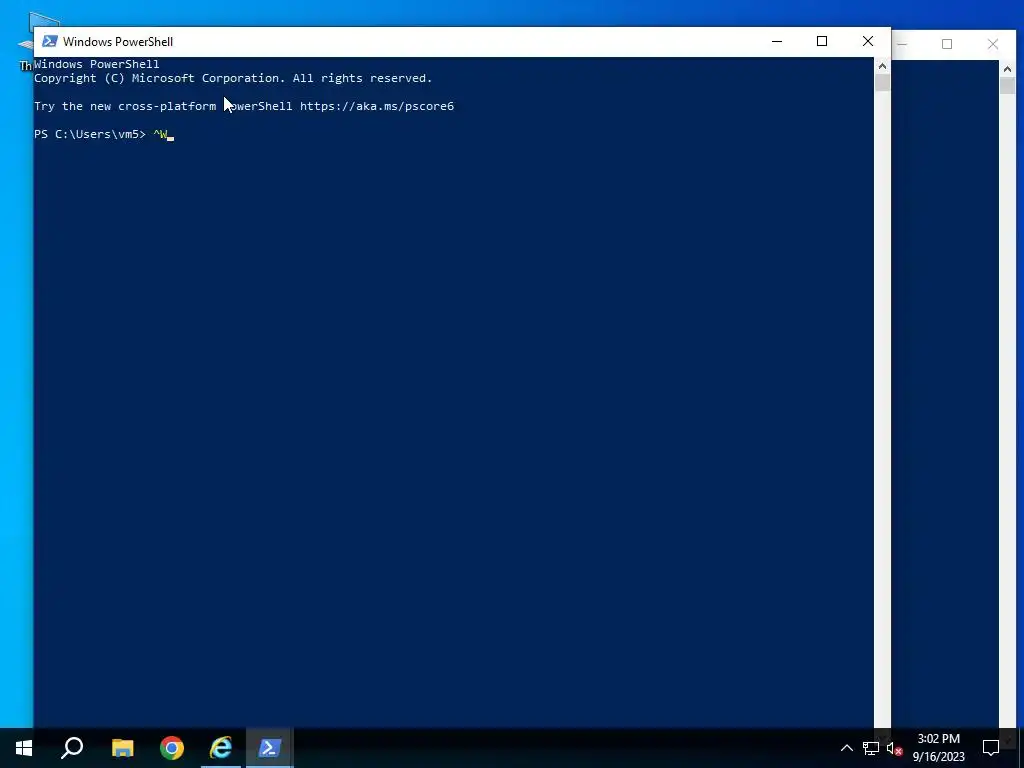Click the Try the new cross-platform PowerShell line

pyautogui.click(x=244, y=106)
